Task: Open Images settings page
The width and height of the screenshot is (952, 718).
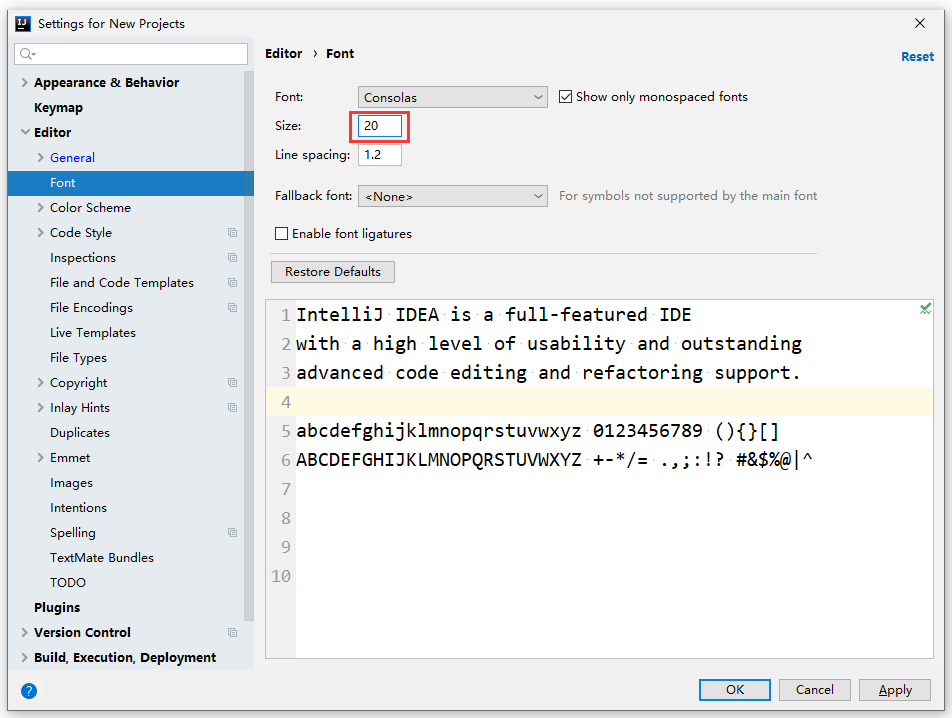Action: [x=71, y=483]
